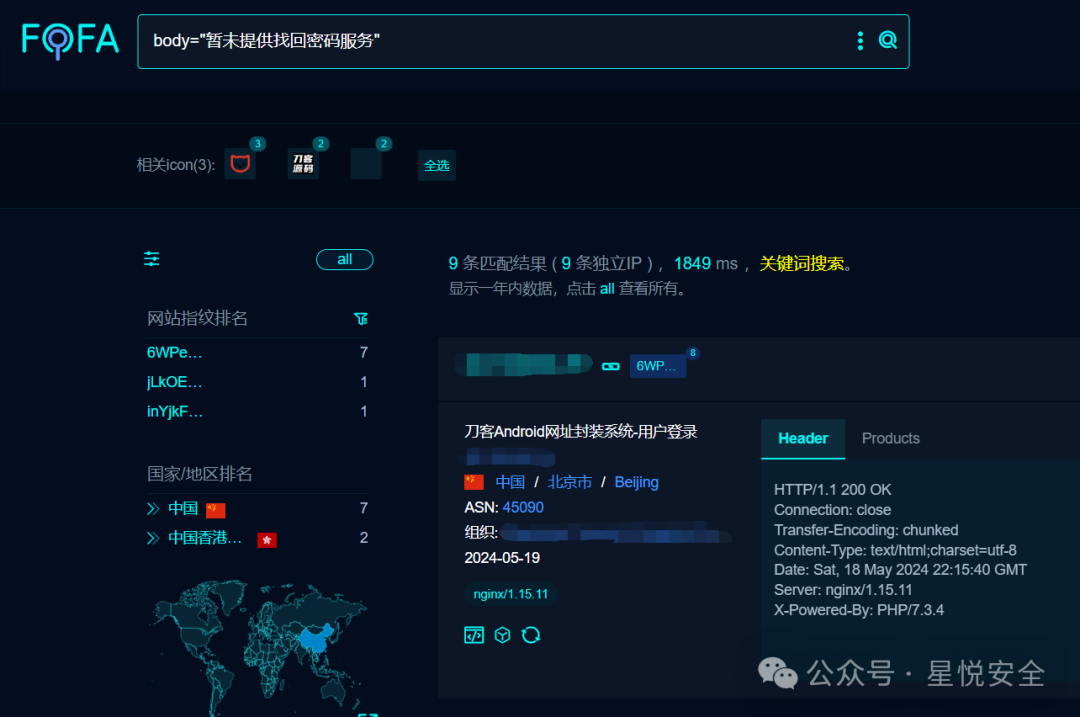Click the funnel icon beside 网站指纹排名

click(x=361, y=318)
